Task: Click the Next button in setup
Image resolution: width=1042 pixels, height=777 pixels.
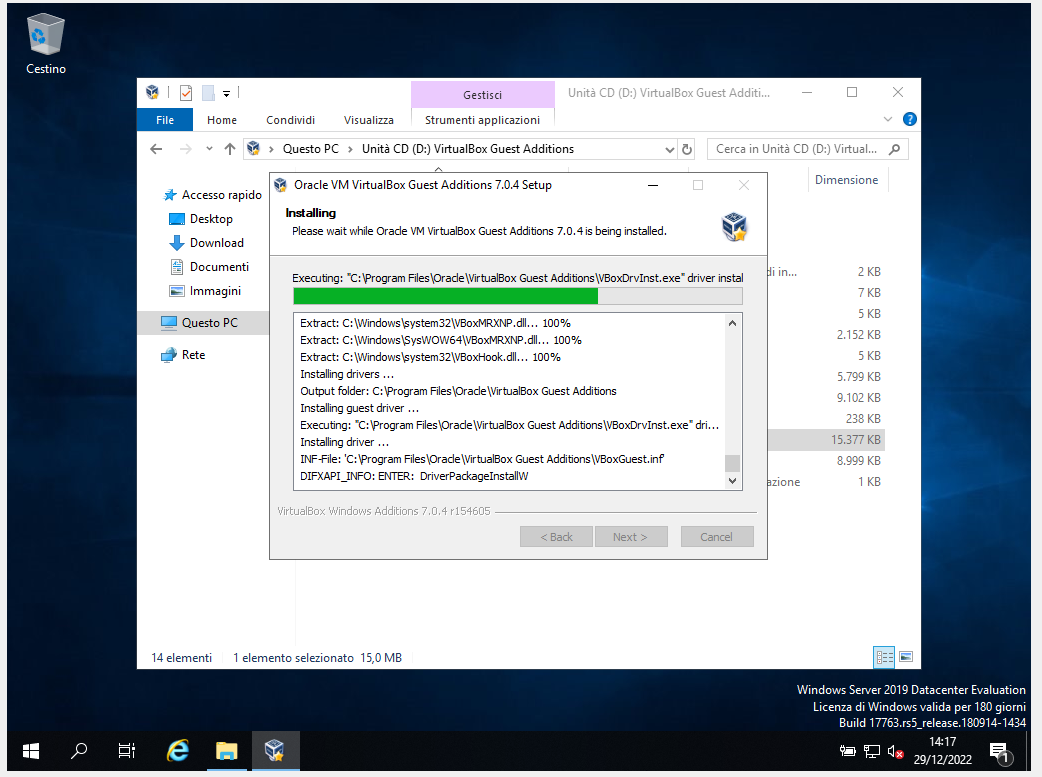Action: pos(631,536)
